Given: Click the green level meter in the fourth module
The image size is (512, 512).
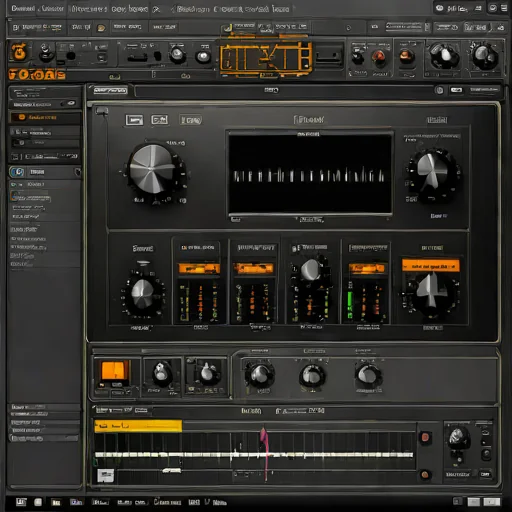Looking at the screenshot, I should [350, 304].
